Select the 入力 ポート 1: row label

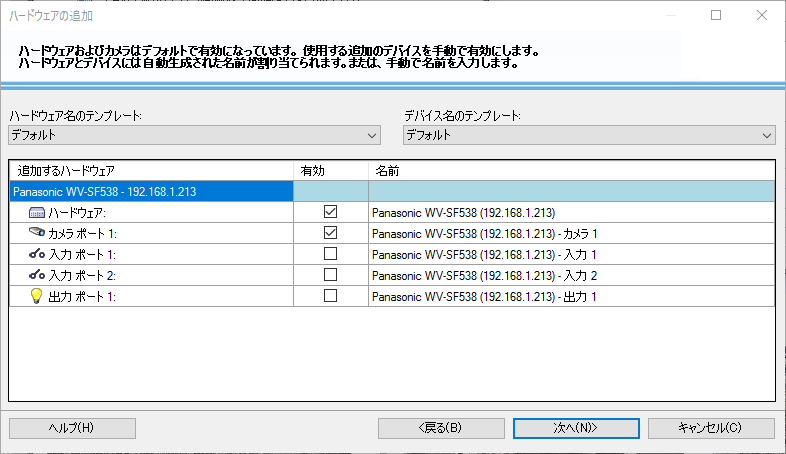tap(82, 255)
